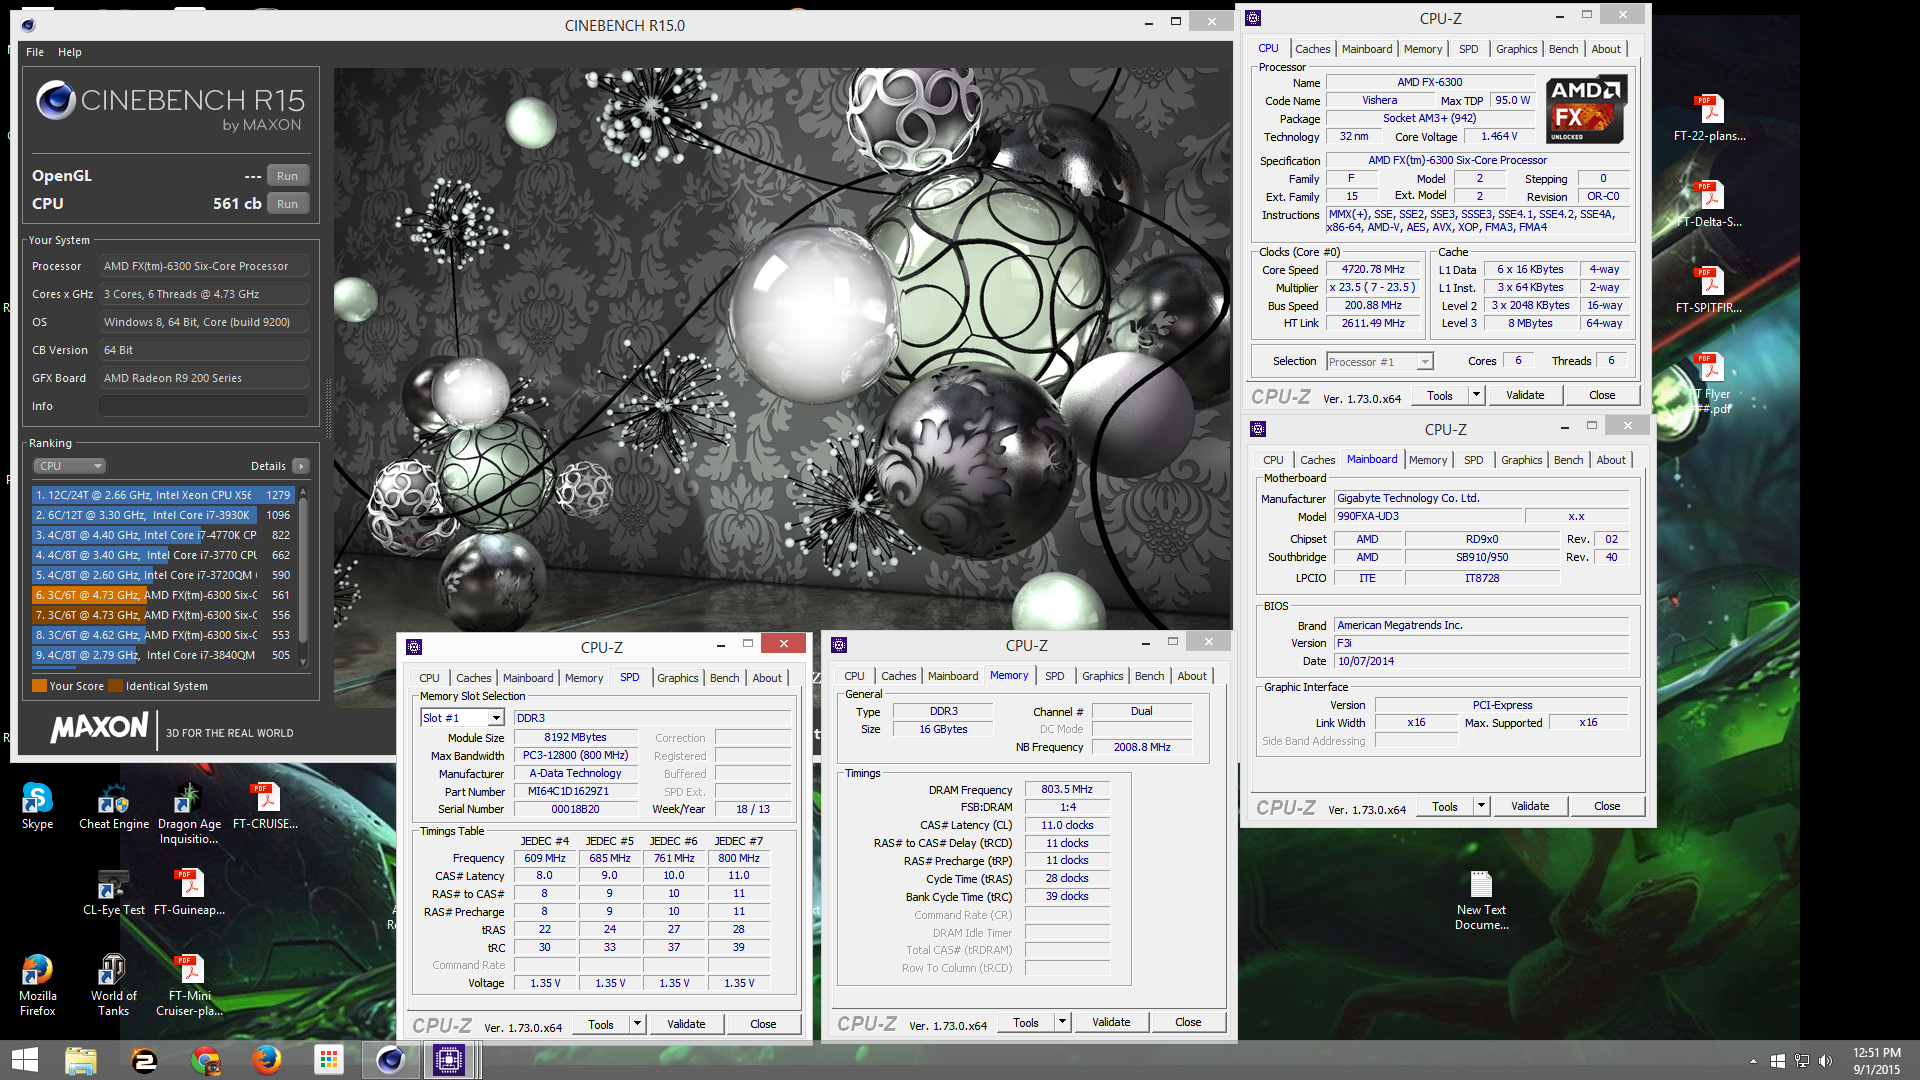This screenshot has height=1080, width=1922.
Task: Open FT-Guineap PDF on desktop
Action: pyautogui.click(x=189, y=892)
